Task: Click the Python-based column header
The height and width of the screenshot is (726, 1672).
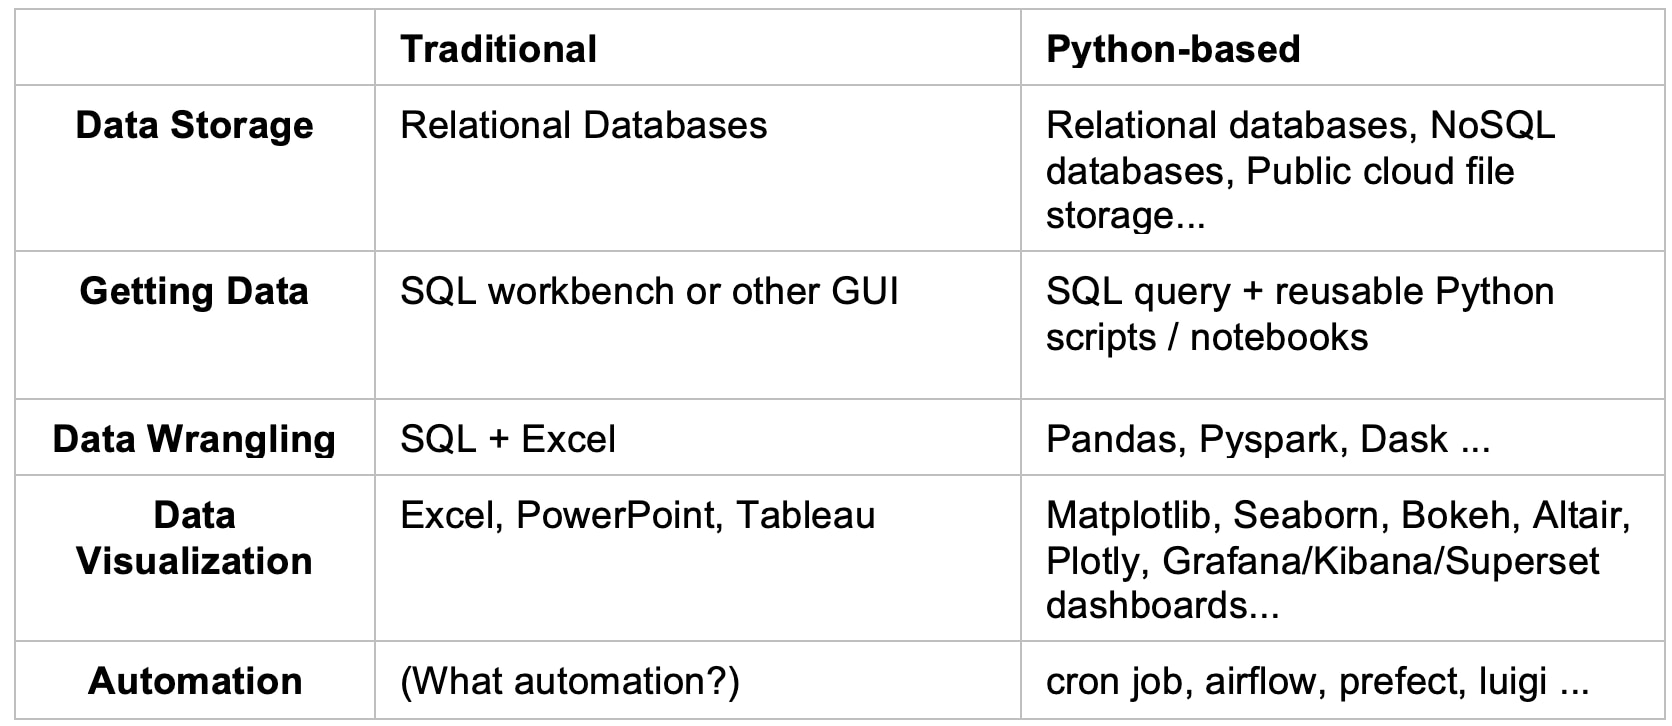Action: click(x=1172, y=49)
